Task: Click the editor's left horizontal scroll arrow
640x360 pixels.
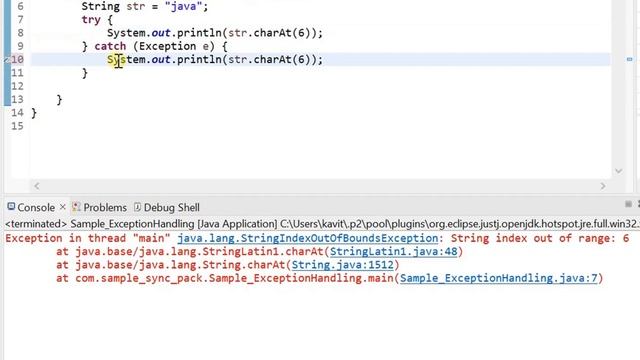Action: coord(37,186)
